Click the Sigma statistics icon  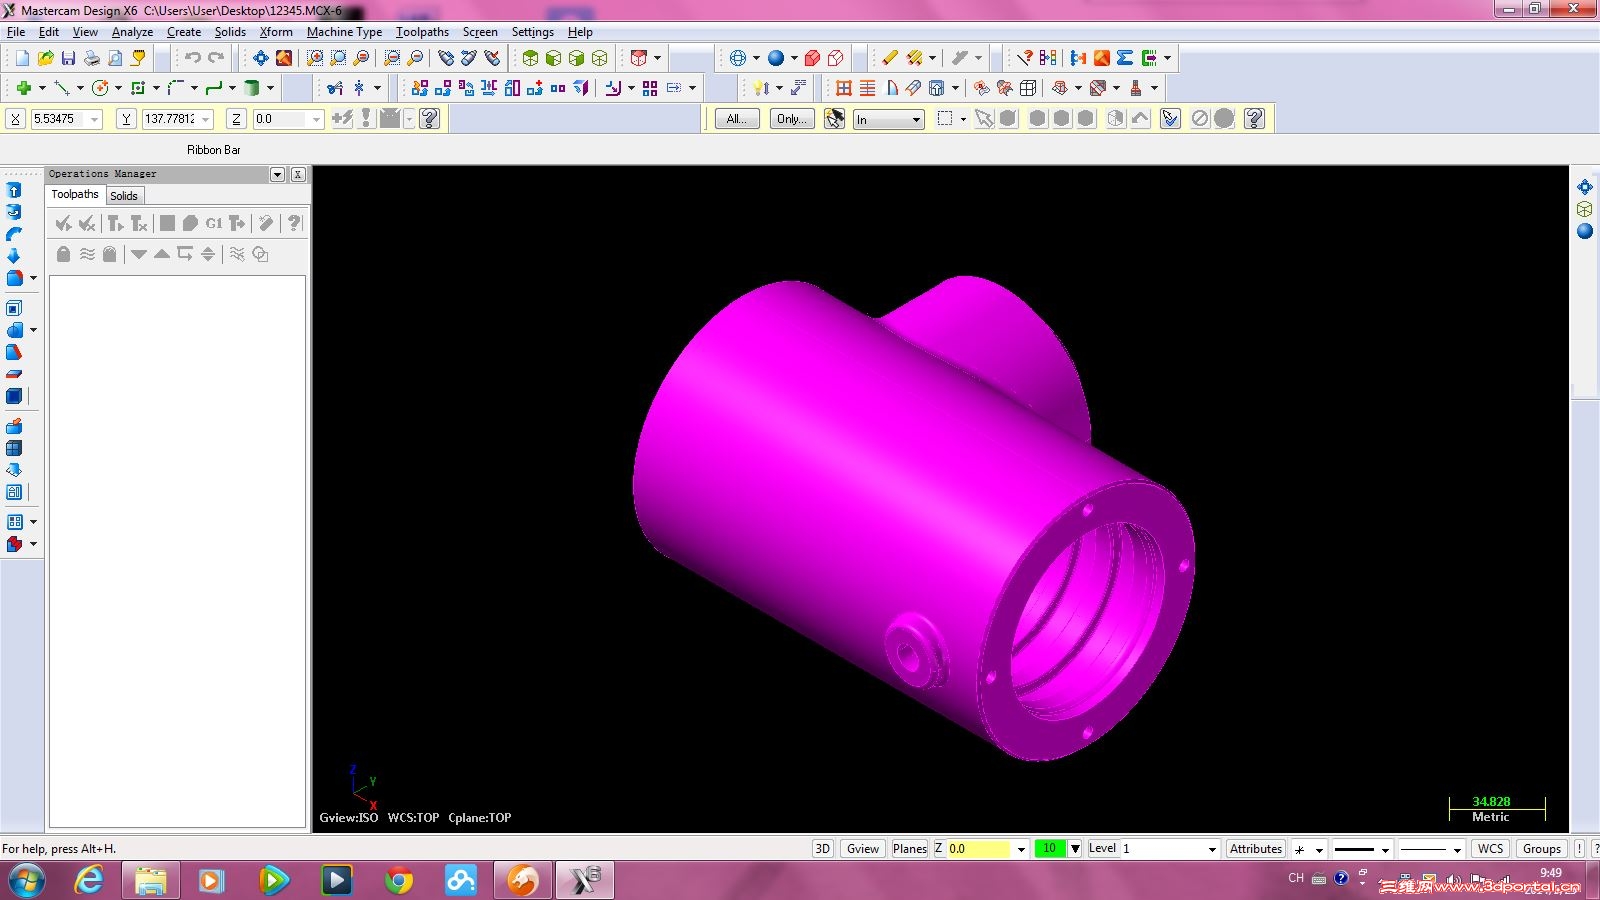pyautogui.click(x=1125, y=58)
